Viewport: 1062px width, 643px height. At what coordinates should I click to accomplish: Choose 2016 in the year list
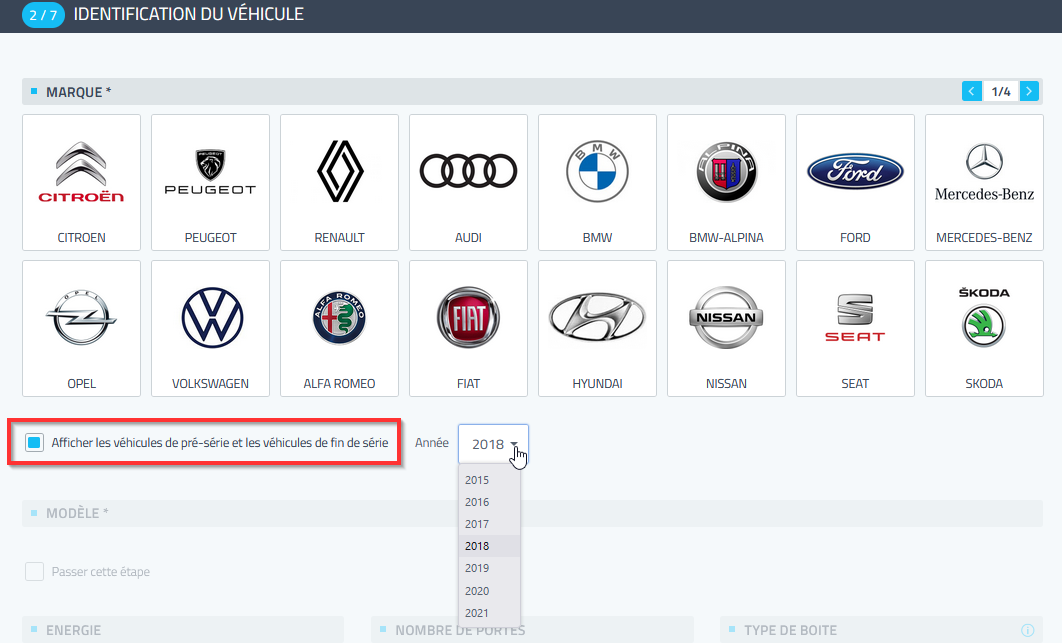489,502
